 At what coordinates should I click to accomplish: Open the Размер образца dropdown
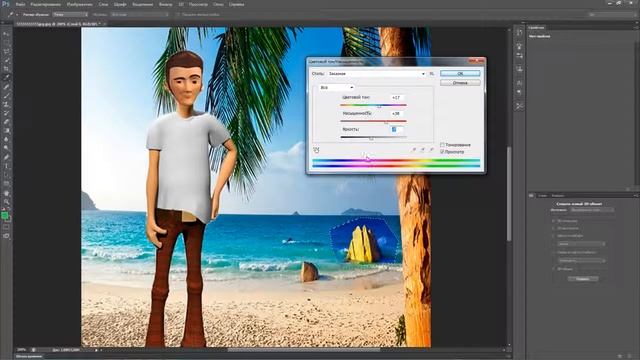(70, 14)
